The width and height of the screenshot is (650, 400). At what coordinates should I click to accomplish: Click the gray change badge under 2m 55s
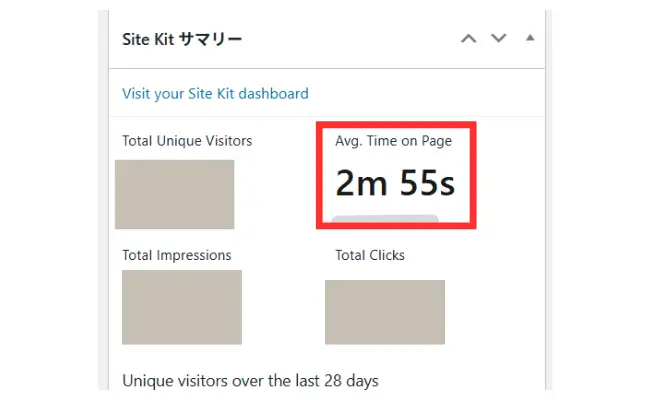(x=385, y=219)
